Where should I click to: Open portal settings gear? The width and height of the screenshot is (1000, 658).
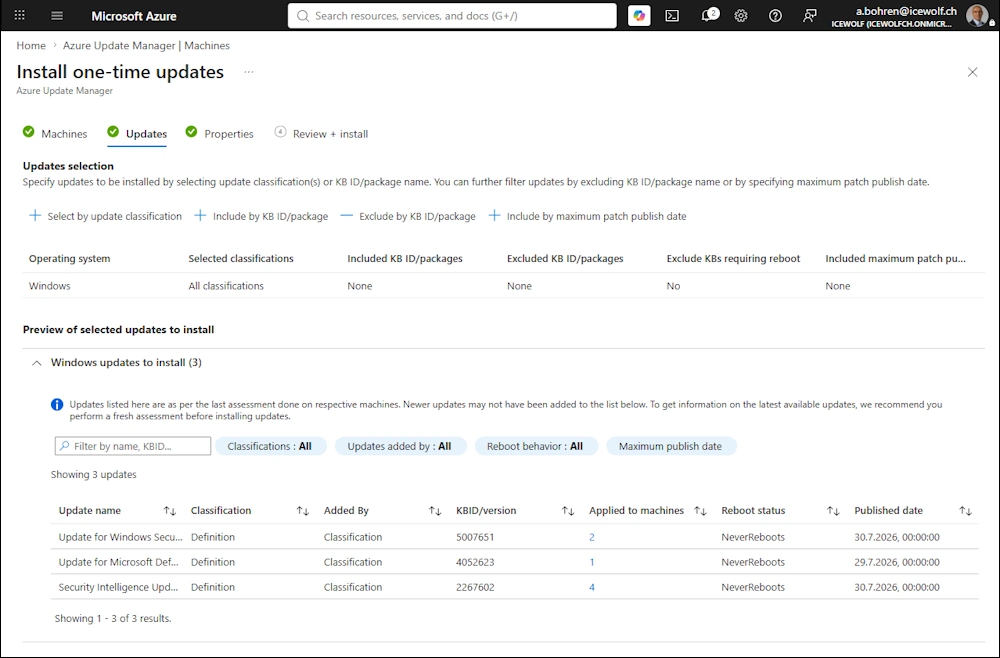[740, 16]
